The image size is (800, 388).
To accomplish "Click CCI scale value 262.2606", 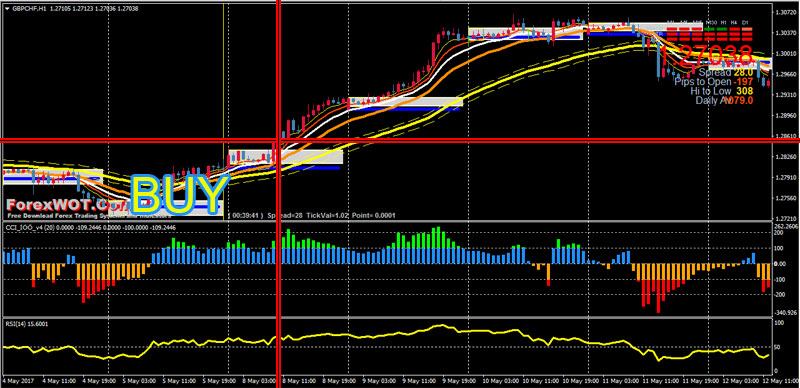I will click(787, 226).
